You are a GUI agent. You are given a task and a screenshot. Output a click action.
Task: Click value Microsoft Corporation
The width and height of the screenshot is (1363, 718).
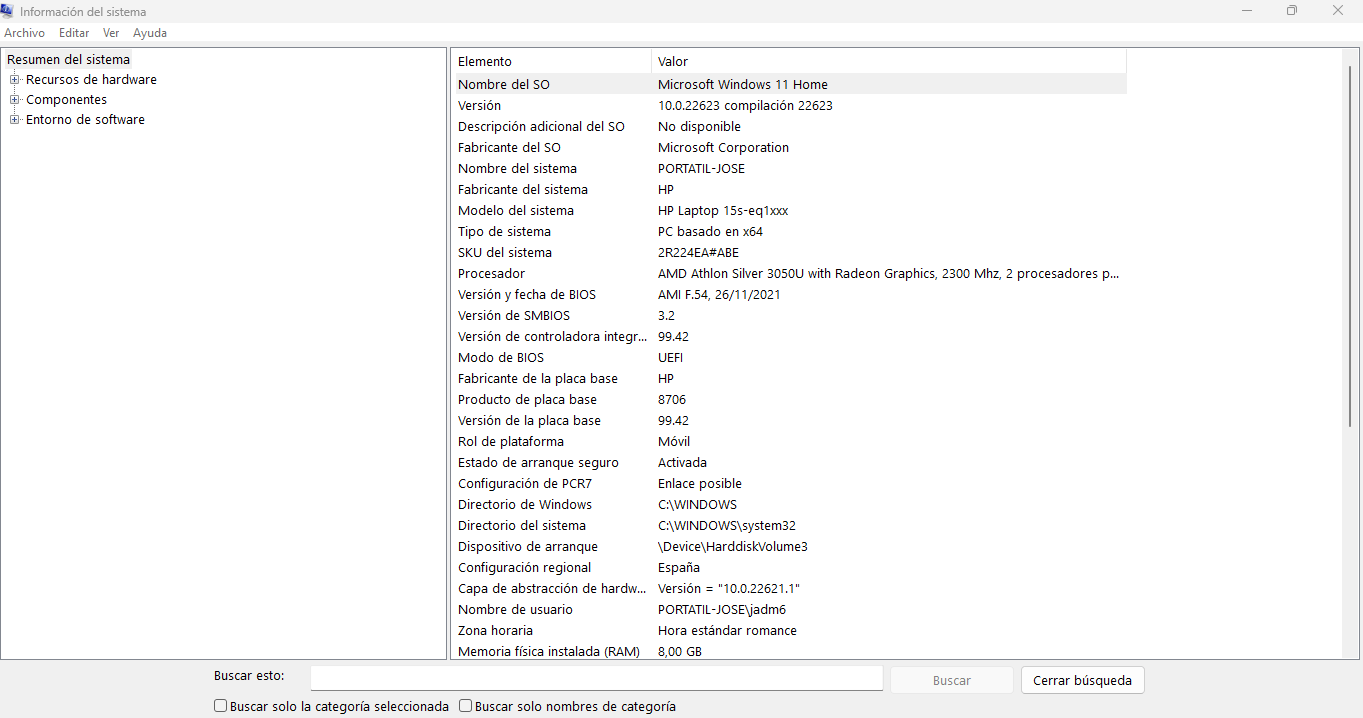[x=723, y=148]
